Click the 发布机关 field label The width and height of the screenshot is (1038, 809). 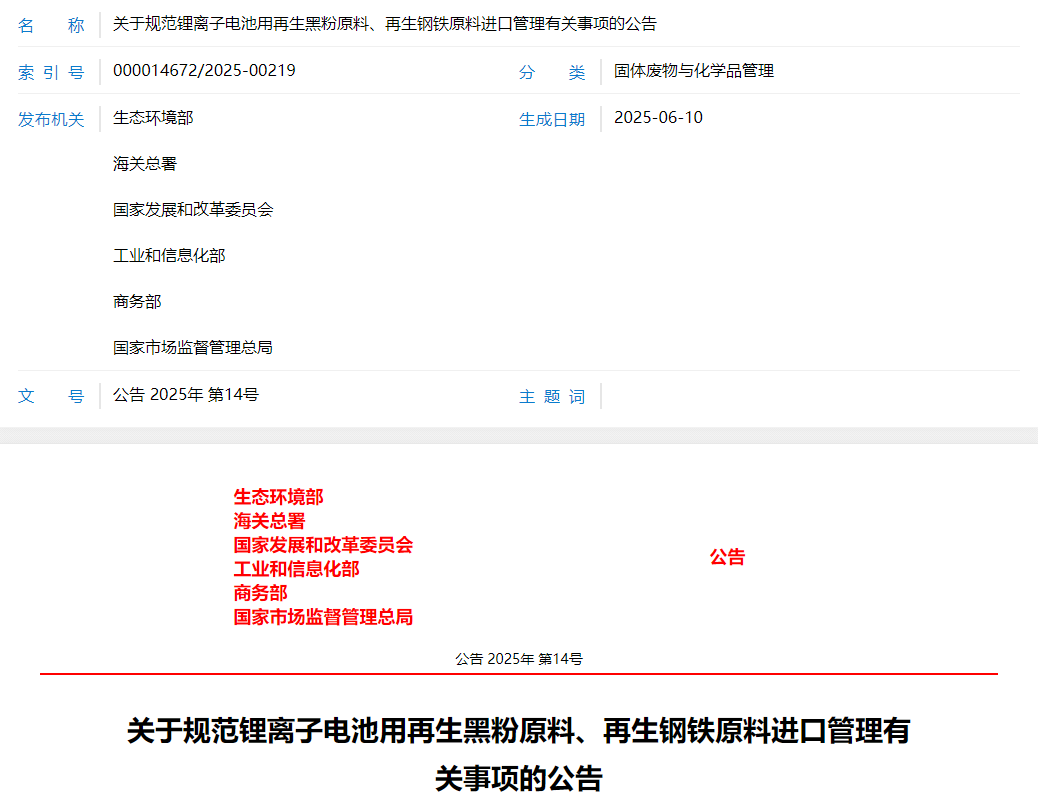51,119
